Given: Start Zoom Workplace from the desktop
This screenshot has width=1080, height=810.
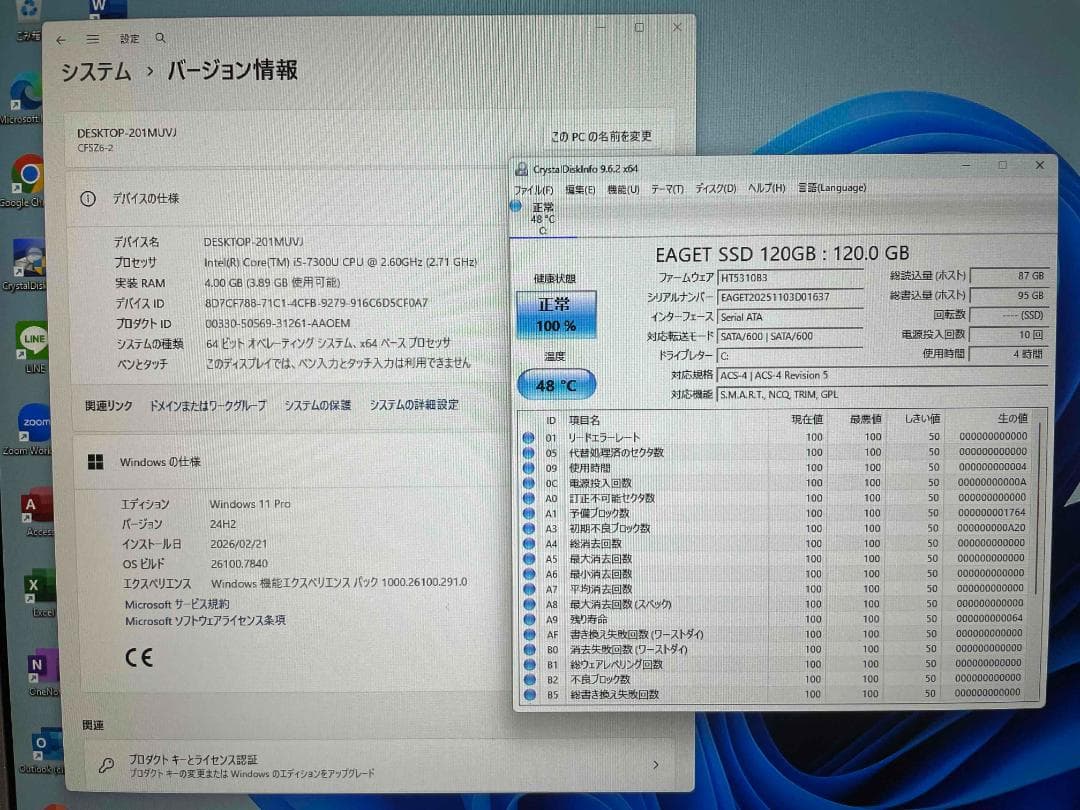Looking at the screenshot, I should tap(33, 420).
